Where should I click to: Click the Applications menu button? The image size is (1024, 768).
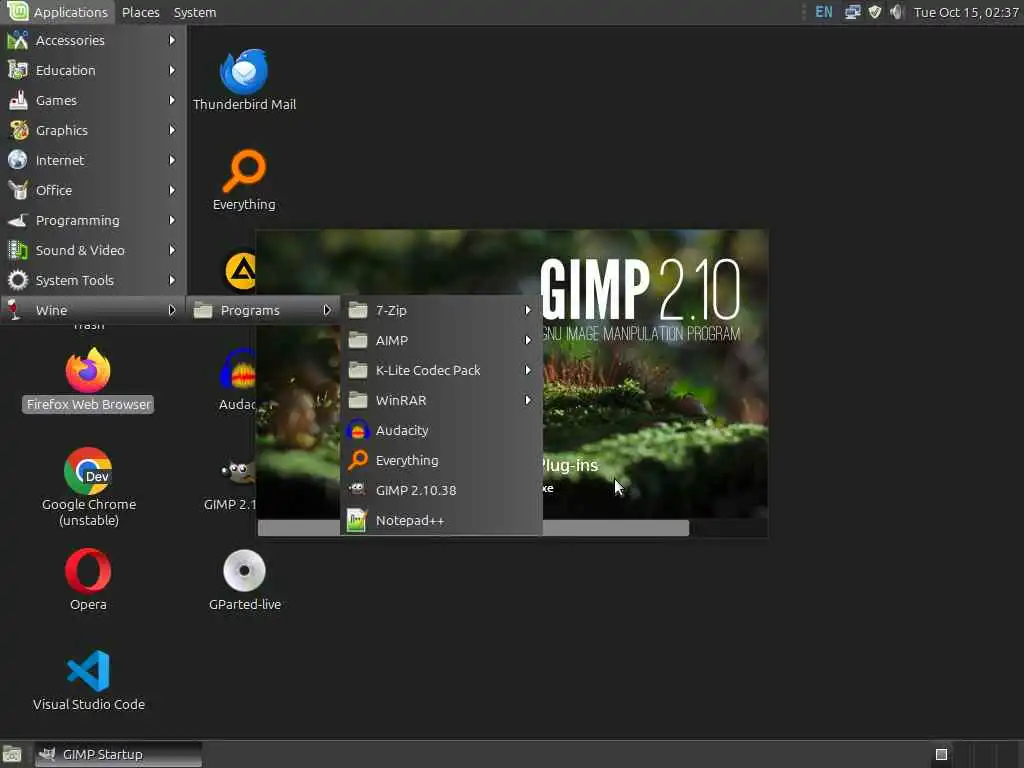tap(57, 12)
